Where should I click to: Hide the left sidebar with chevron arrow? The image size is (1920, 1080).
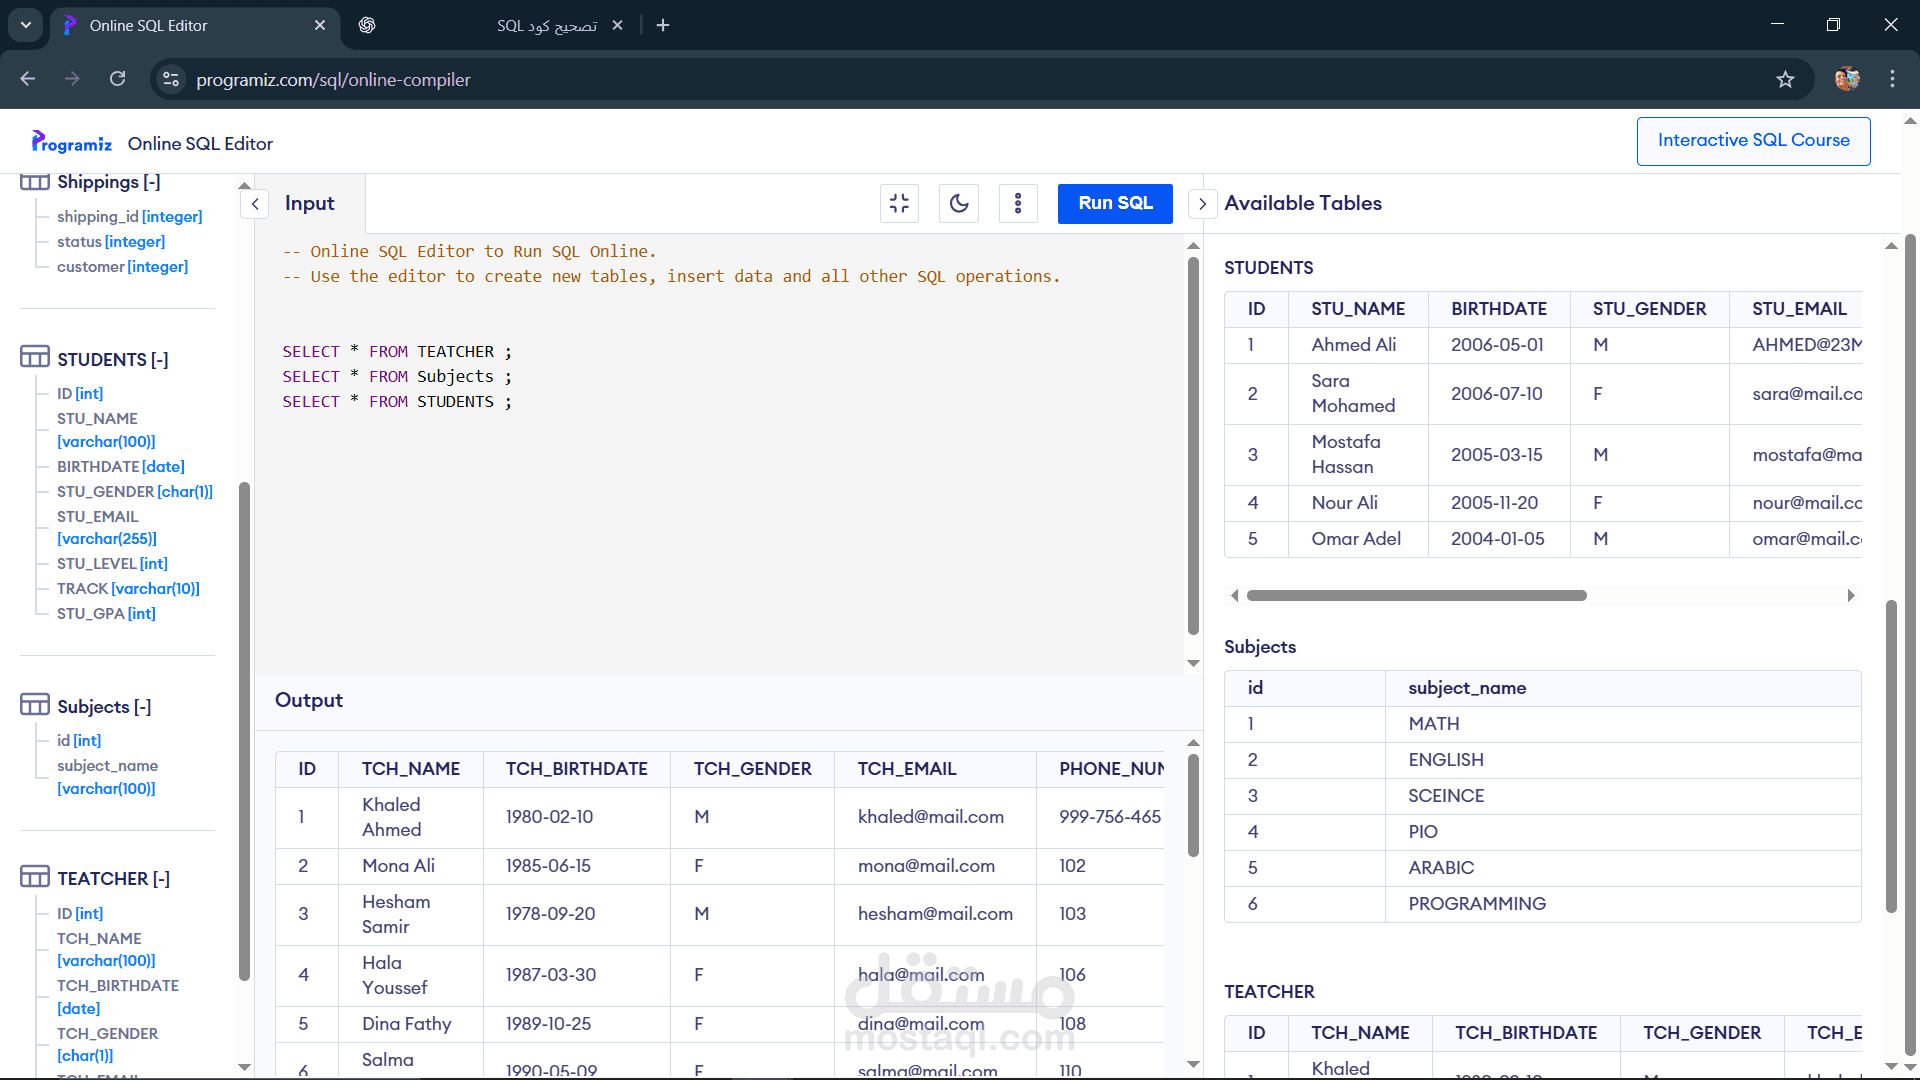[x=255, y=204]
